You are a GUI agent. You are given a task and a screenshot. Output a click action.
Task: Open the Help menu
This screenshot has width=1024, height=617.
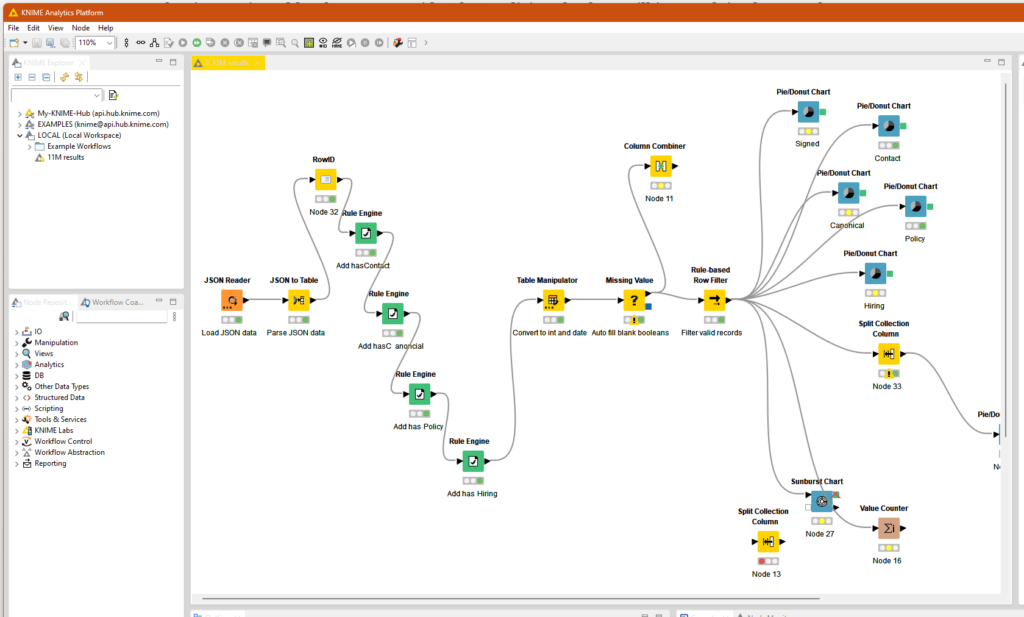106,28
